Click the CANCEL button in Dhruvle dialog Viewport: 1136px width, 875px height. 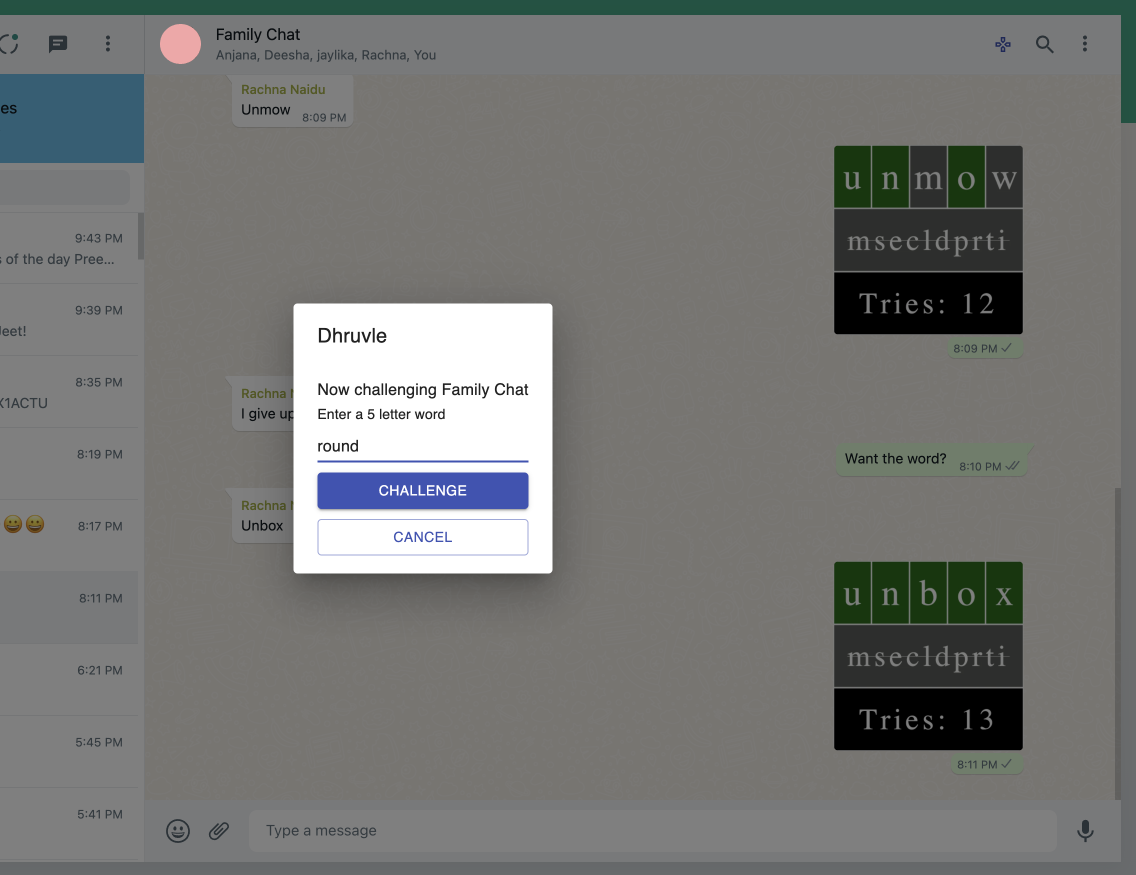pos(422,537)
